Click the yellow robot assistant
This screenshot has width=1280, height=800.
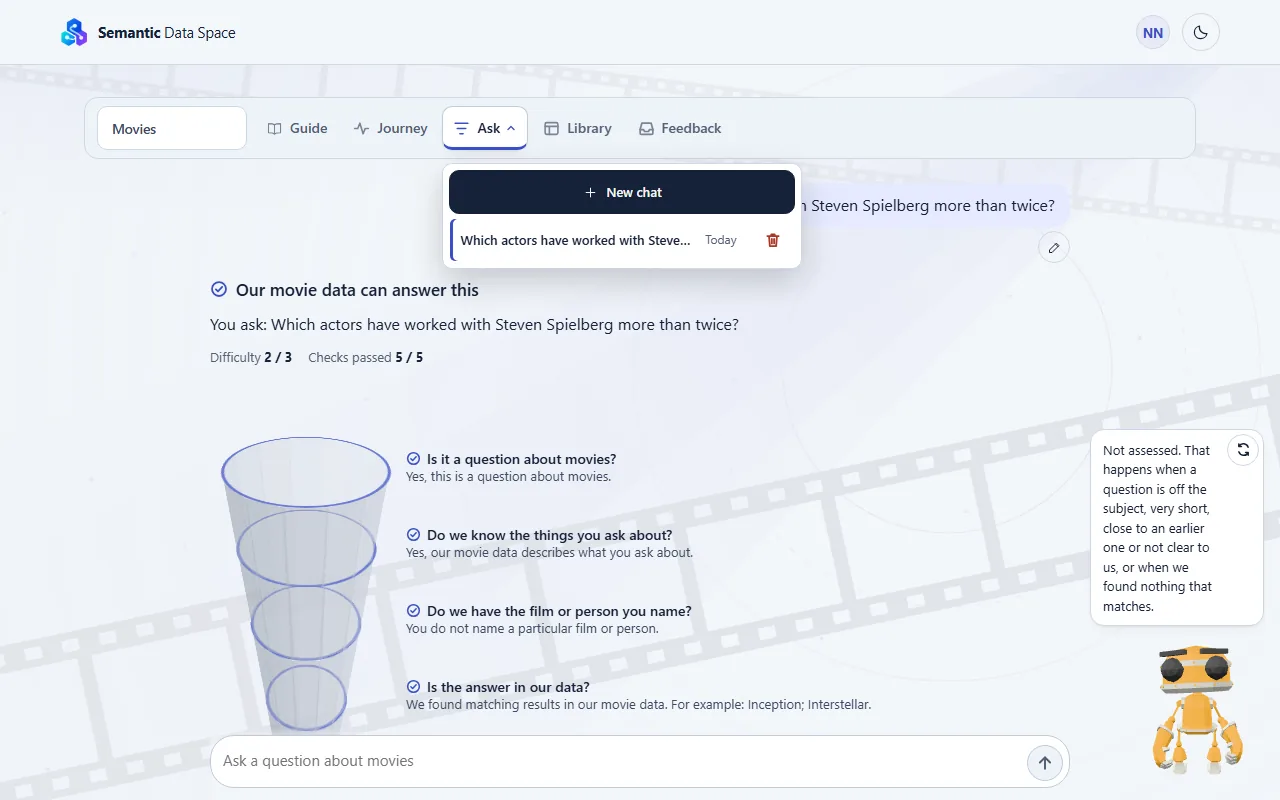1197,709
